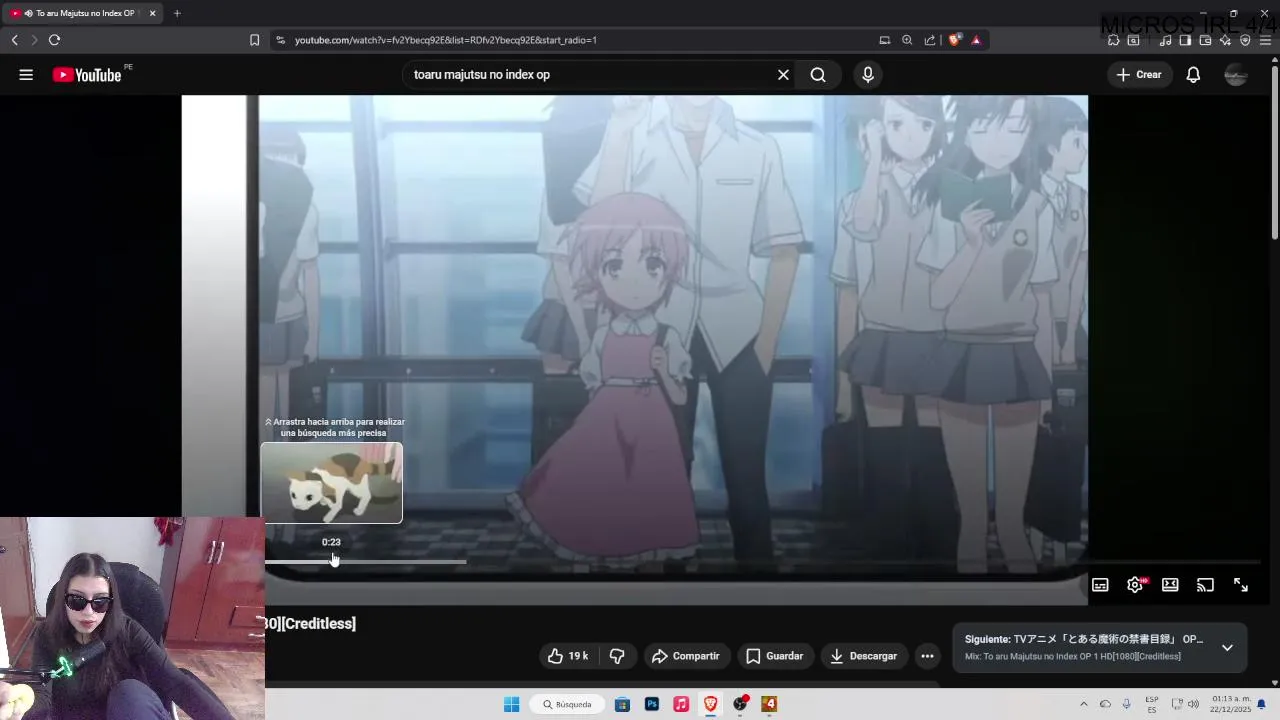The height and width of the screenshot is (720, 1280).
Task: Open the zoom magnifier in the address bar
Action: pyautogui.click(x=907, y=40)
